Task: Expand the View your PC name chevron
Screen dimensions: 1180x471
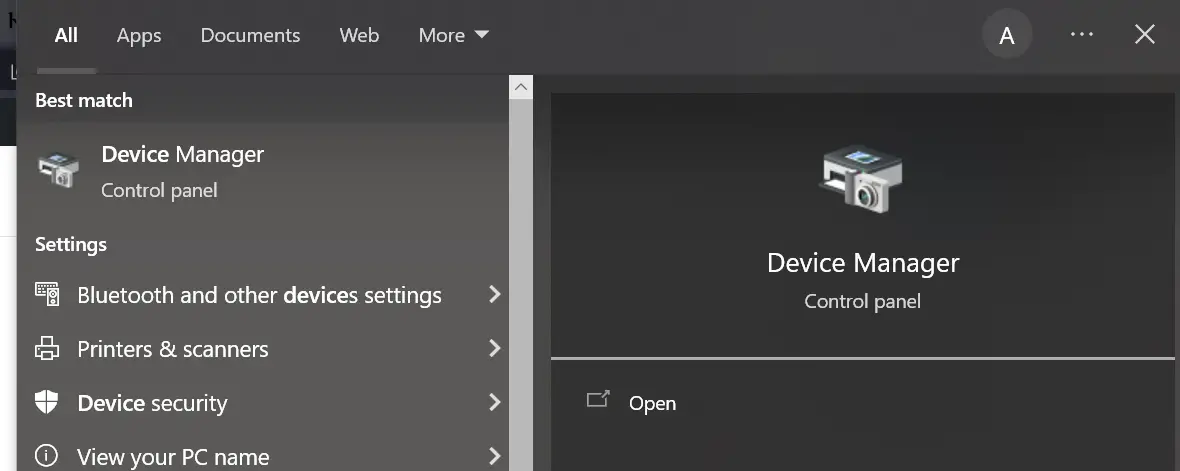Action: [493, 456]
